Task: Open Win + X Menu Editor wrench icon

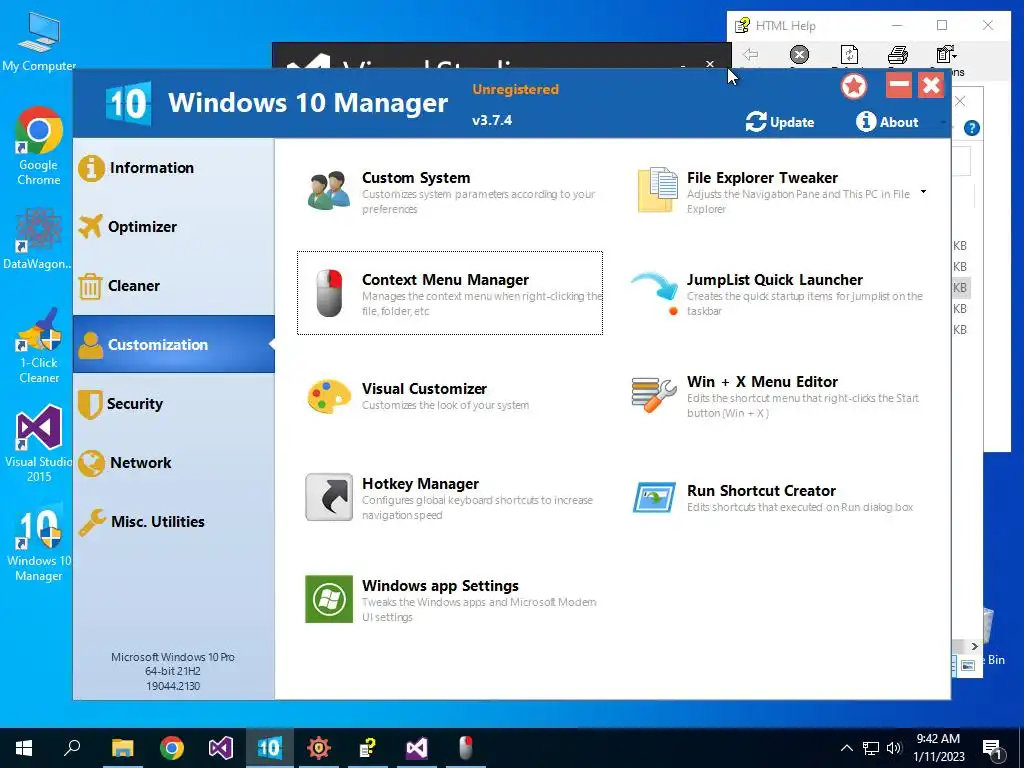Action: point(654,394)
